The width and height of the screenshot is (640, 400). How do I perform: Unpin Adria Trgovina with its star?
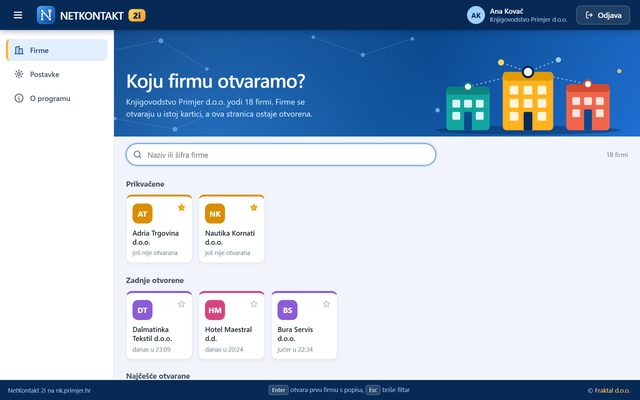pyautogui.click(x=182, y=207)
